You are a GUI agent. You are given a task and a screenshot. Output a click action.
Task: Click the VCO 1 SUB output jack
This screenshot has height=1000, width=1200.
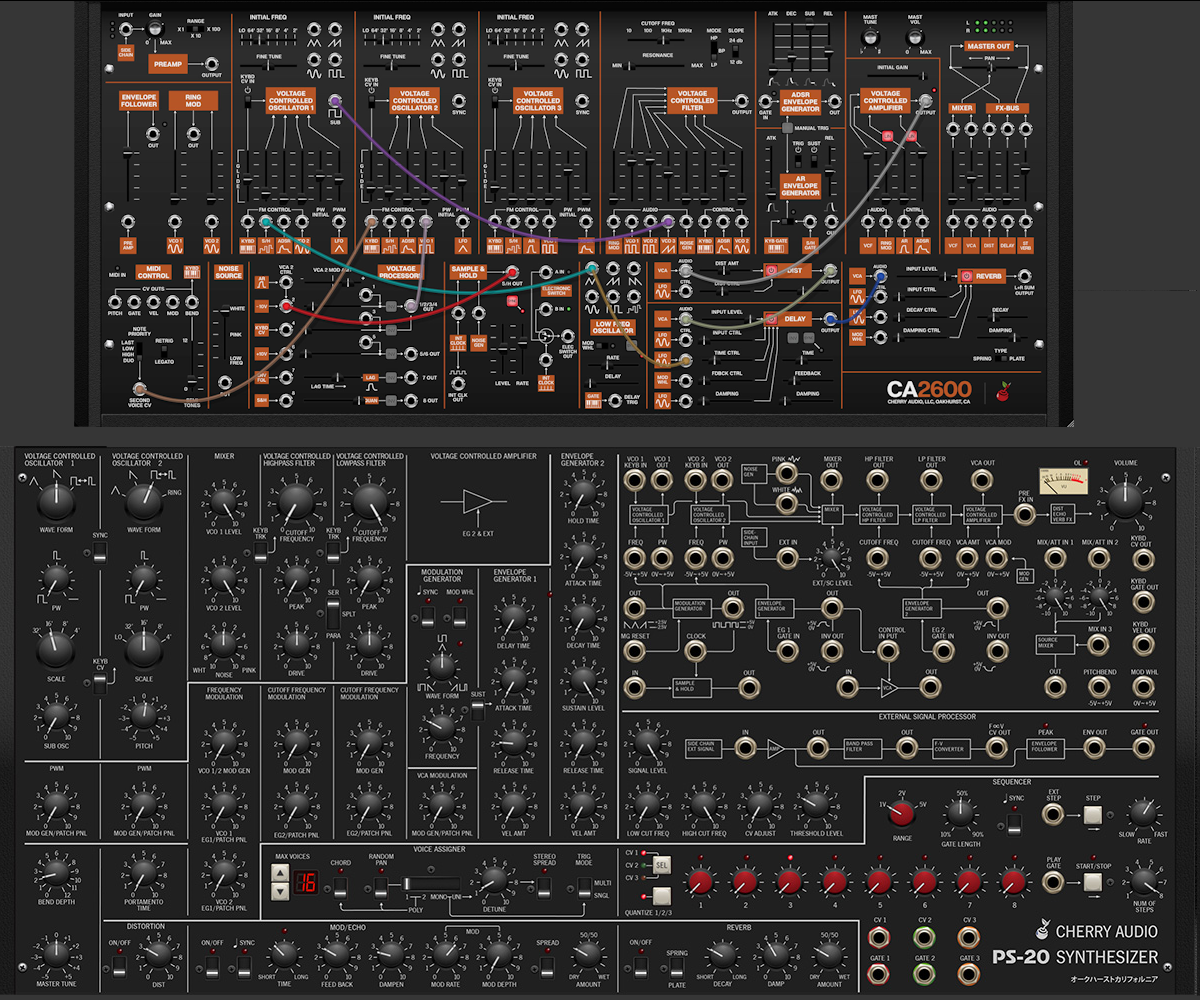point(334,102)
